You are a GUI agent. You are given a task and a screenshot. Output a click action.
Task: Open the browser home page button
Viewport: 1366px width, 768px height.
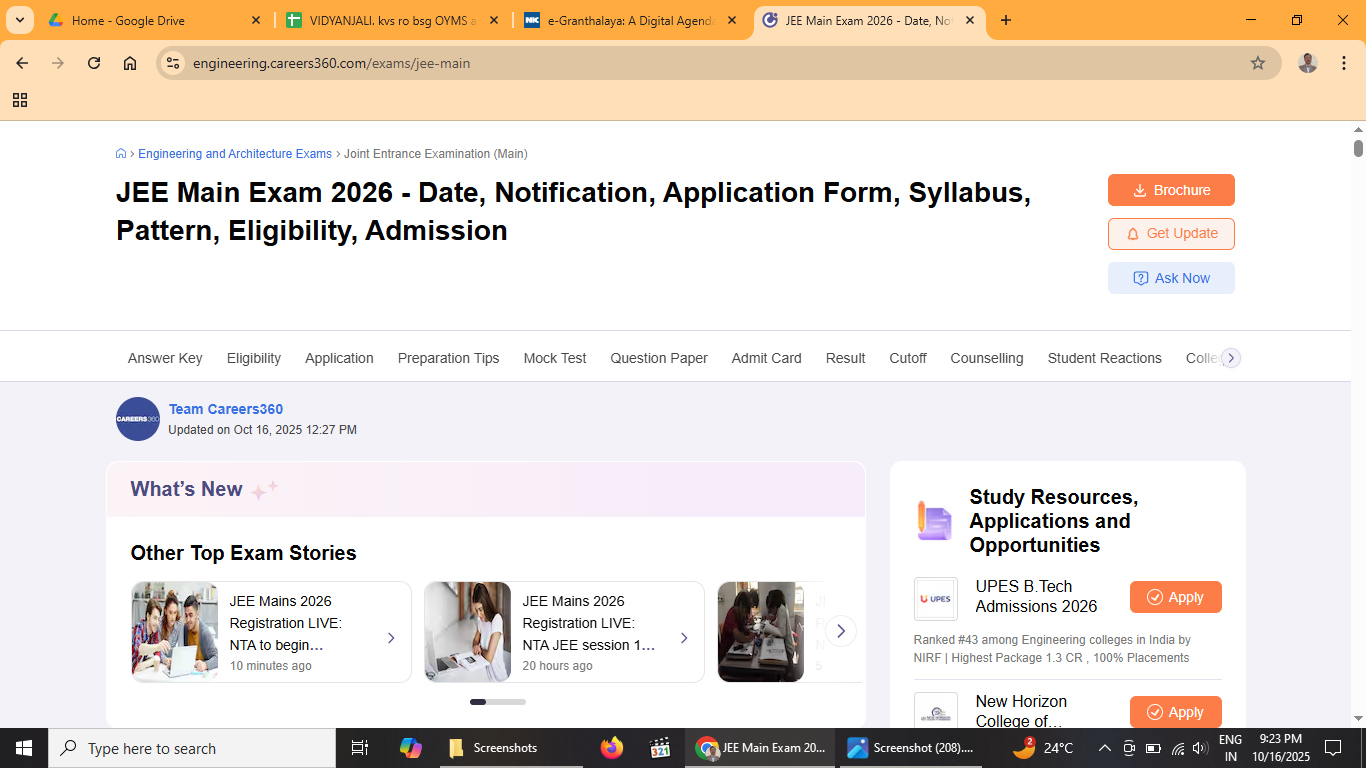point(130,63)
